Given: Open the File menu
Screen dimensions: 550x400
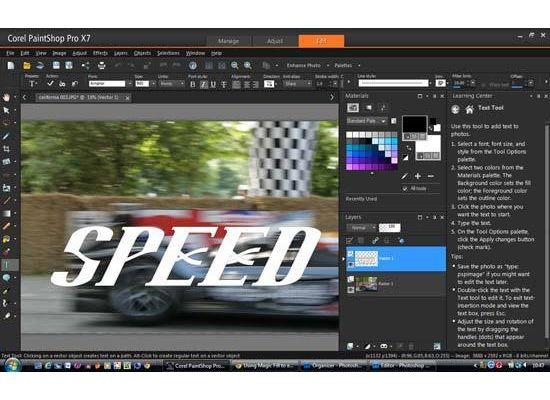Looking at the screenshot, I should click(10, 53).
